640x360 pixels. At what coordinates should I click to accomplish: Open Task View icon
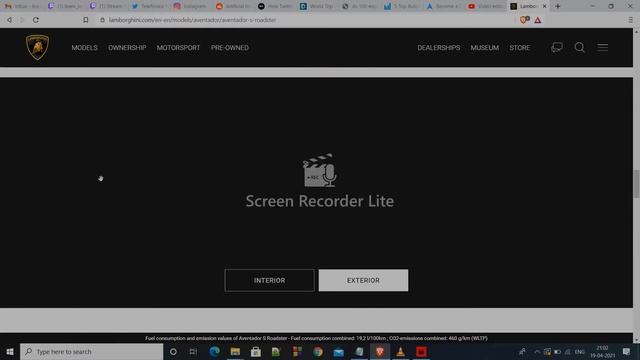point(193,351)
